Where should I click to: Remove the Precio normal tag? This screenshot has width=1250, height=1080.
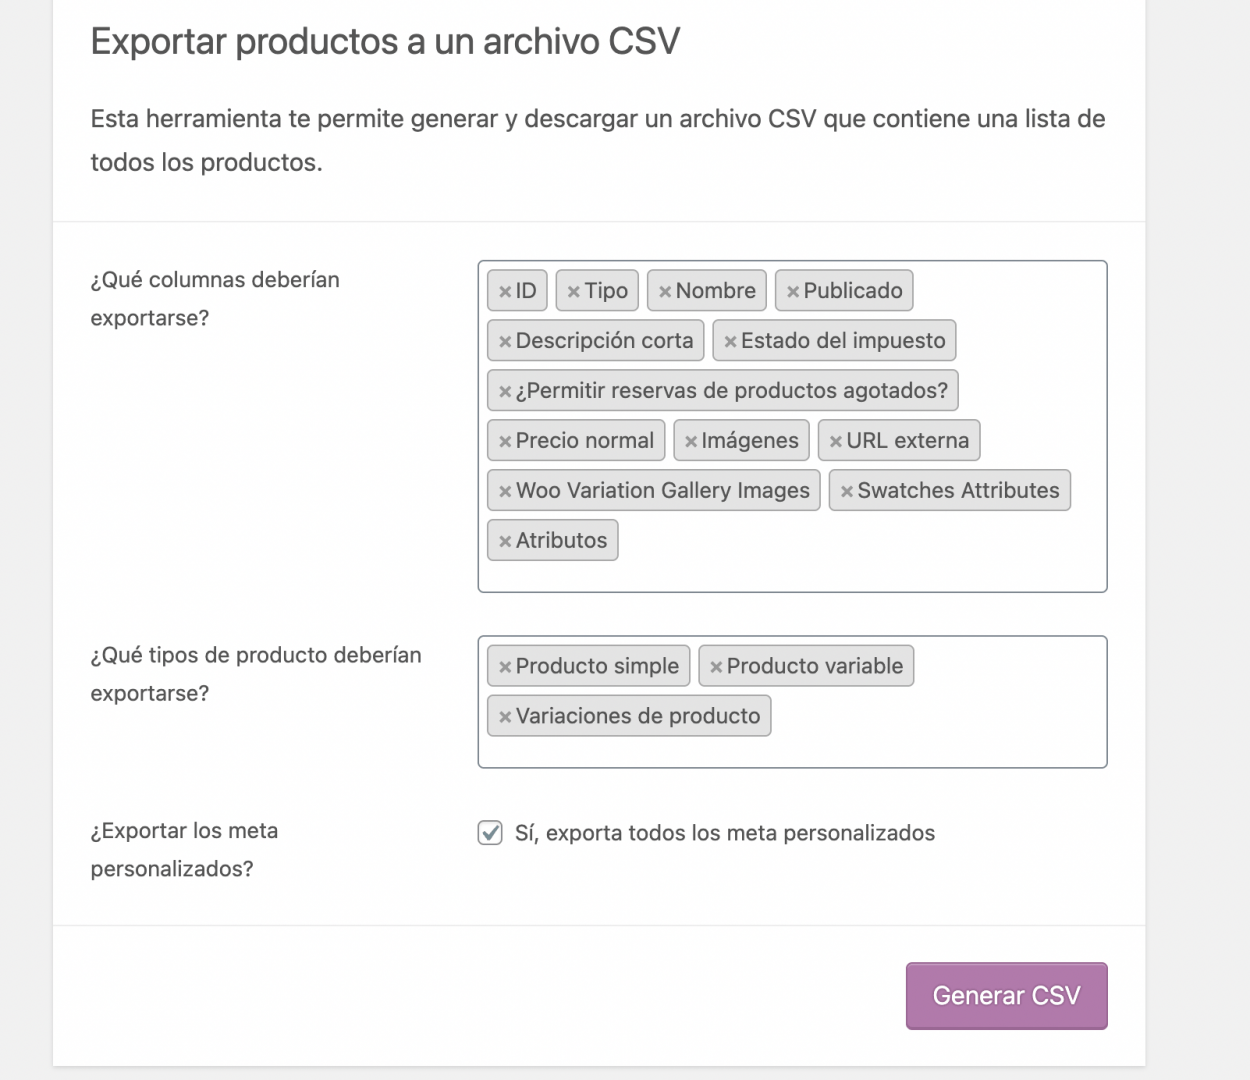click(x=505, y=442)
